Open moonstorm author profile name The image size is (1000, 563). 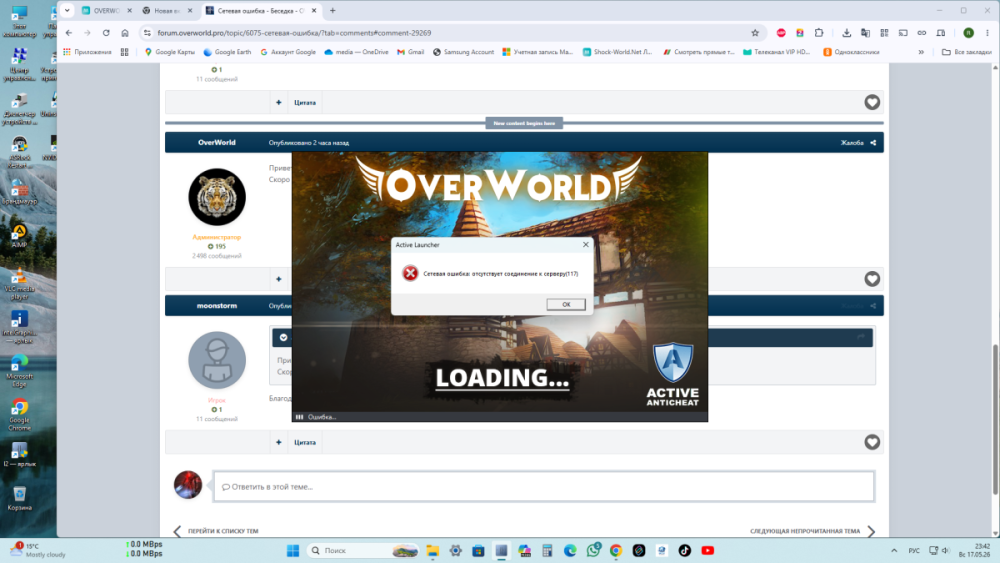(x=217, y=306)
